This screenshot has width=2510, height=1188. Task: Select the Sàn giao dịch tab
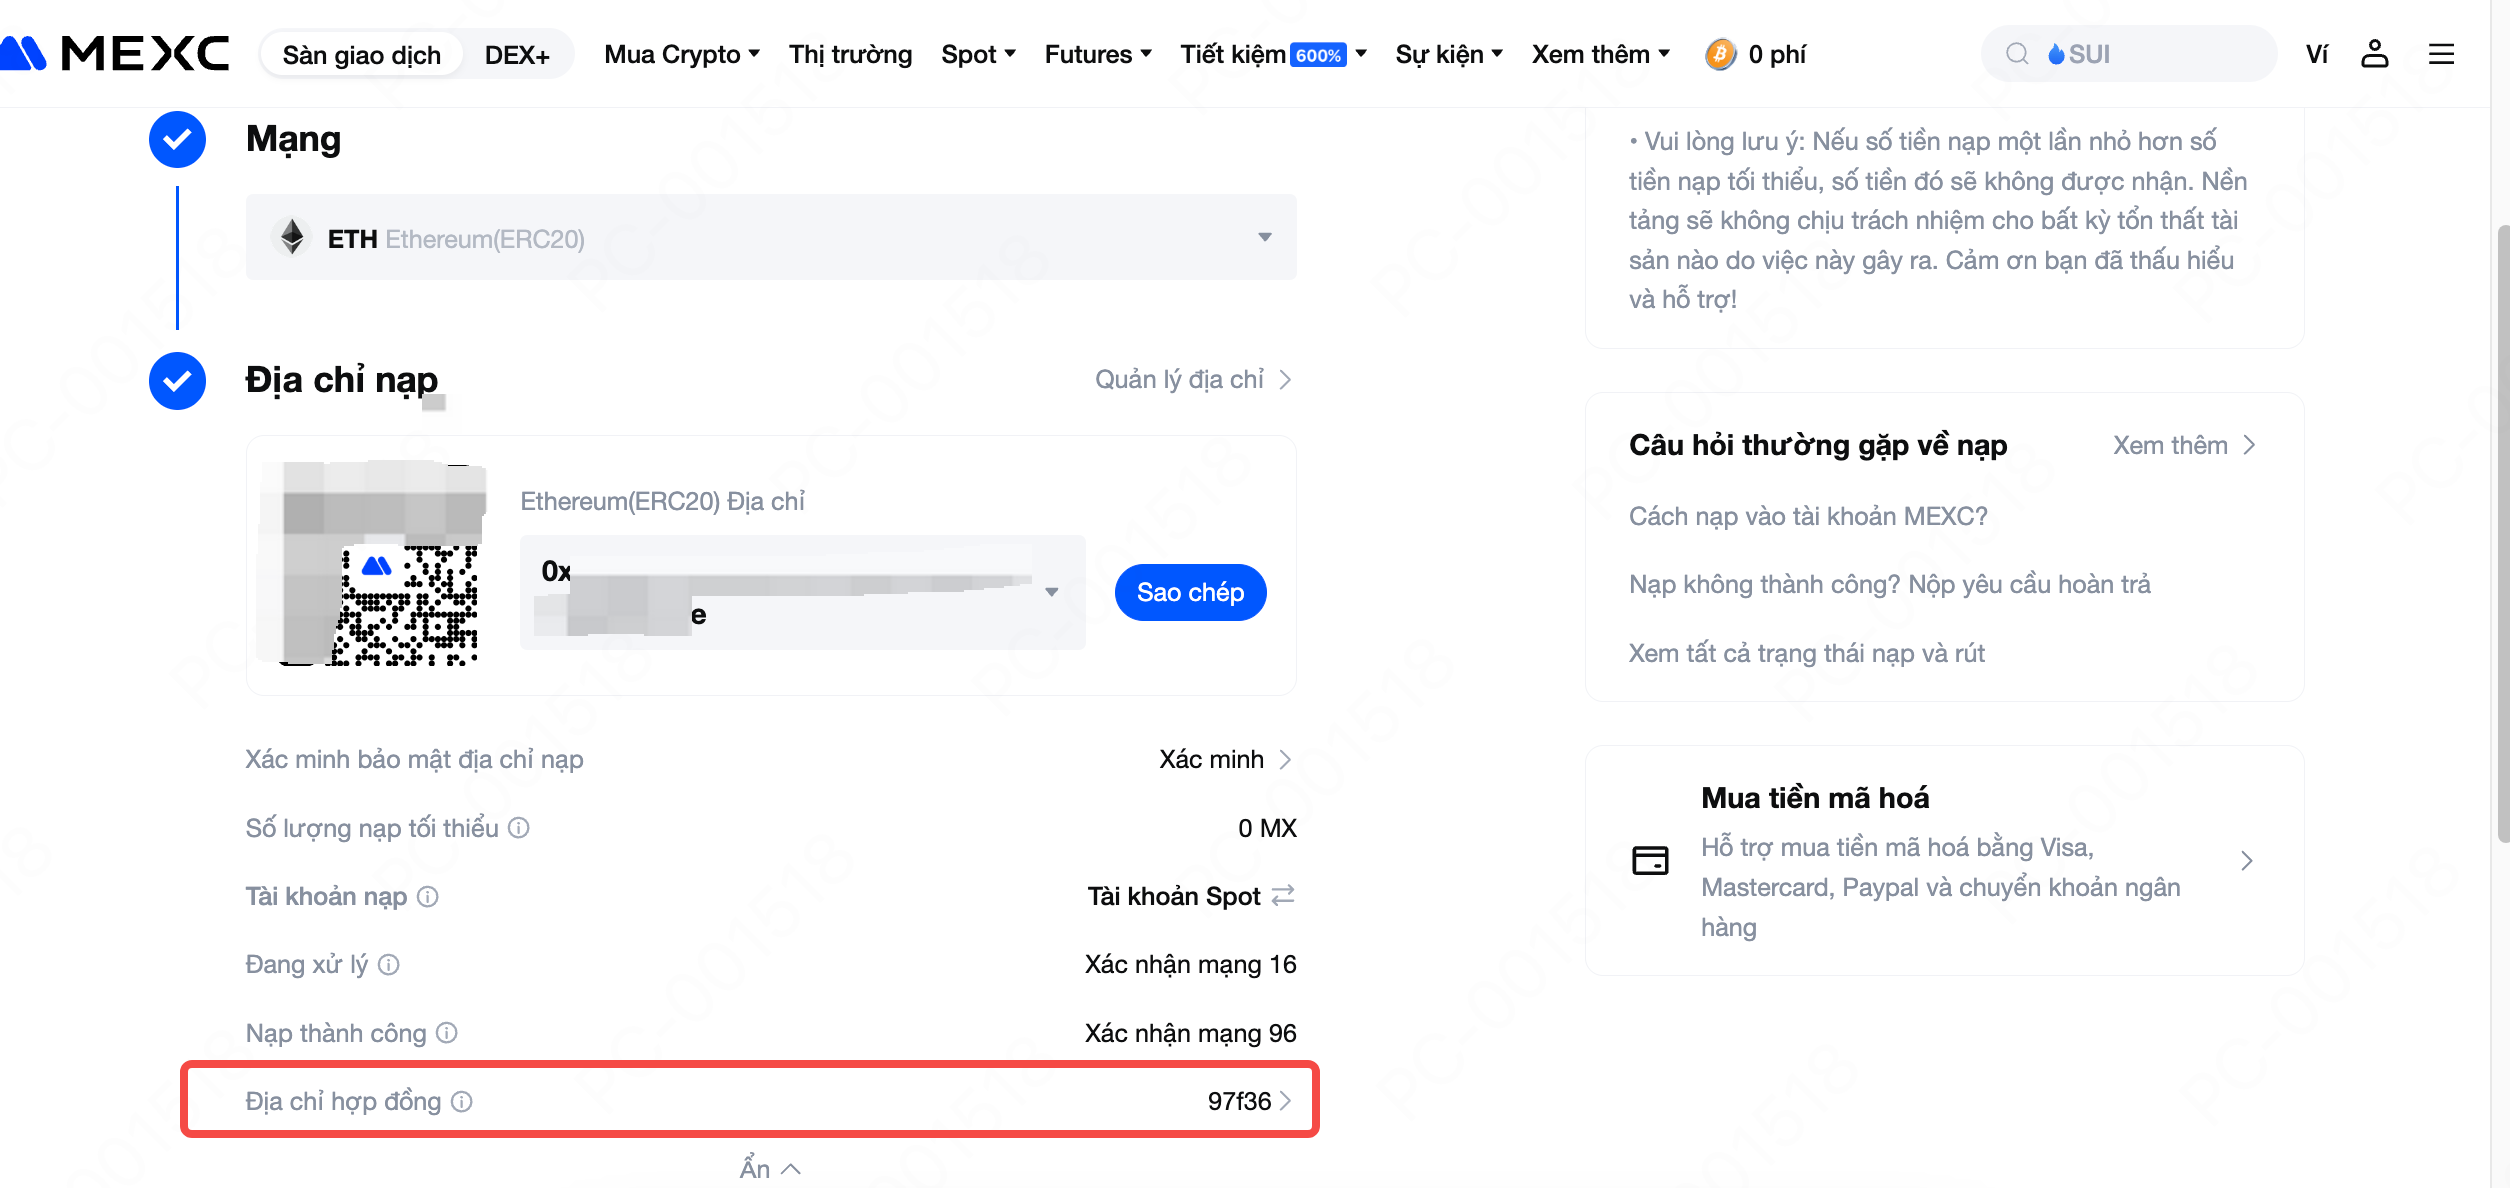tap(361, 54)
